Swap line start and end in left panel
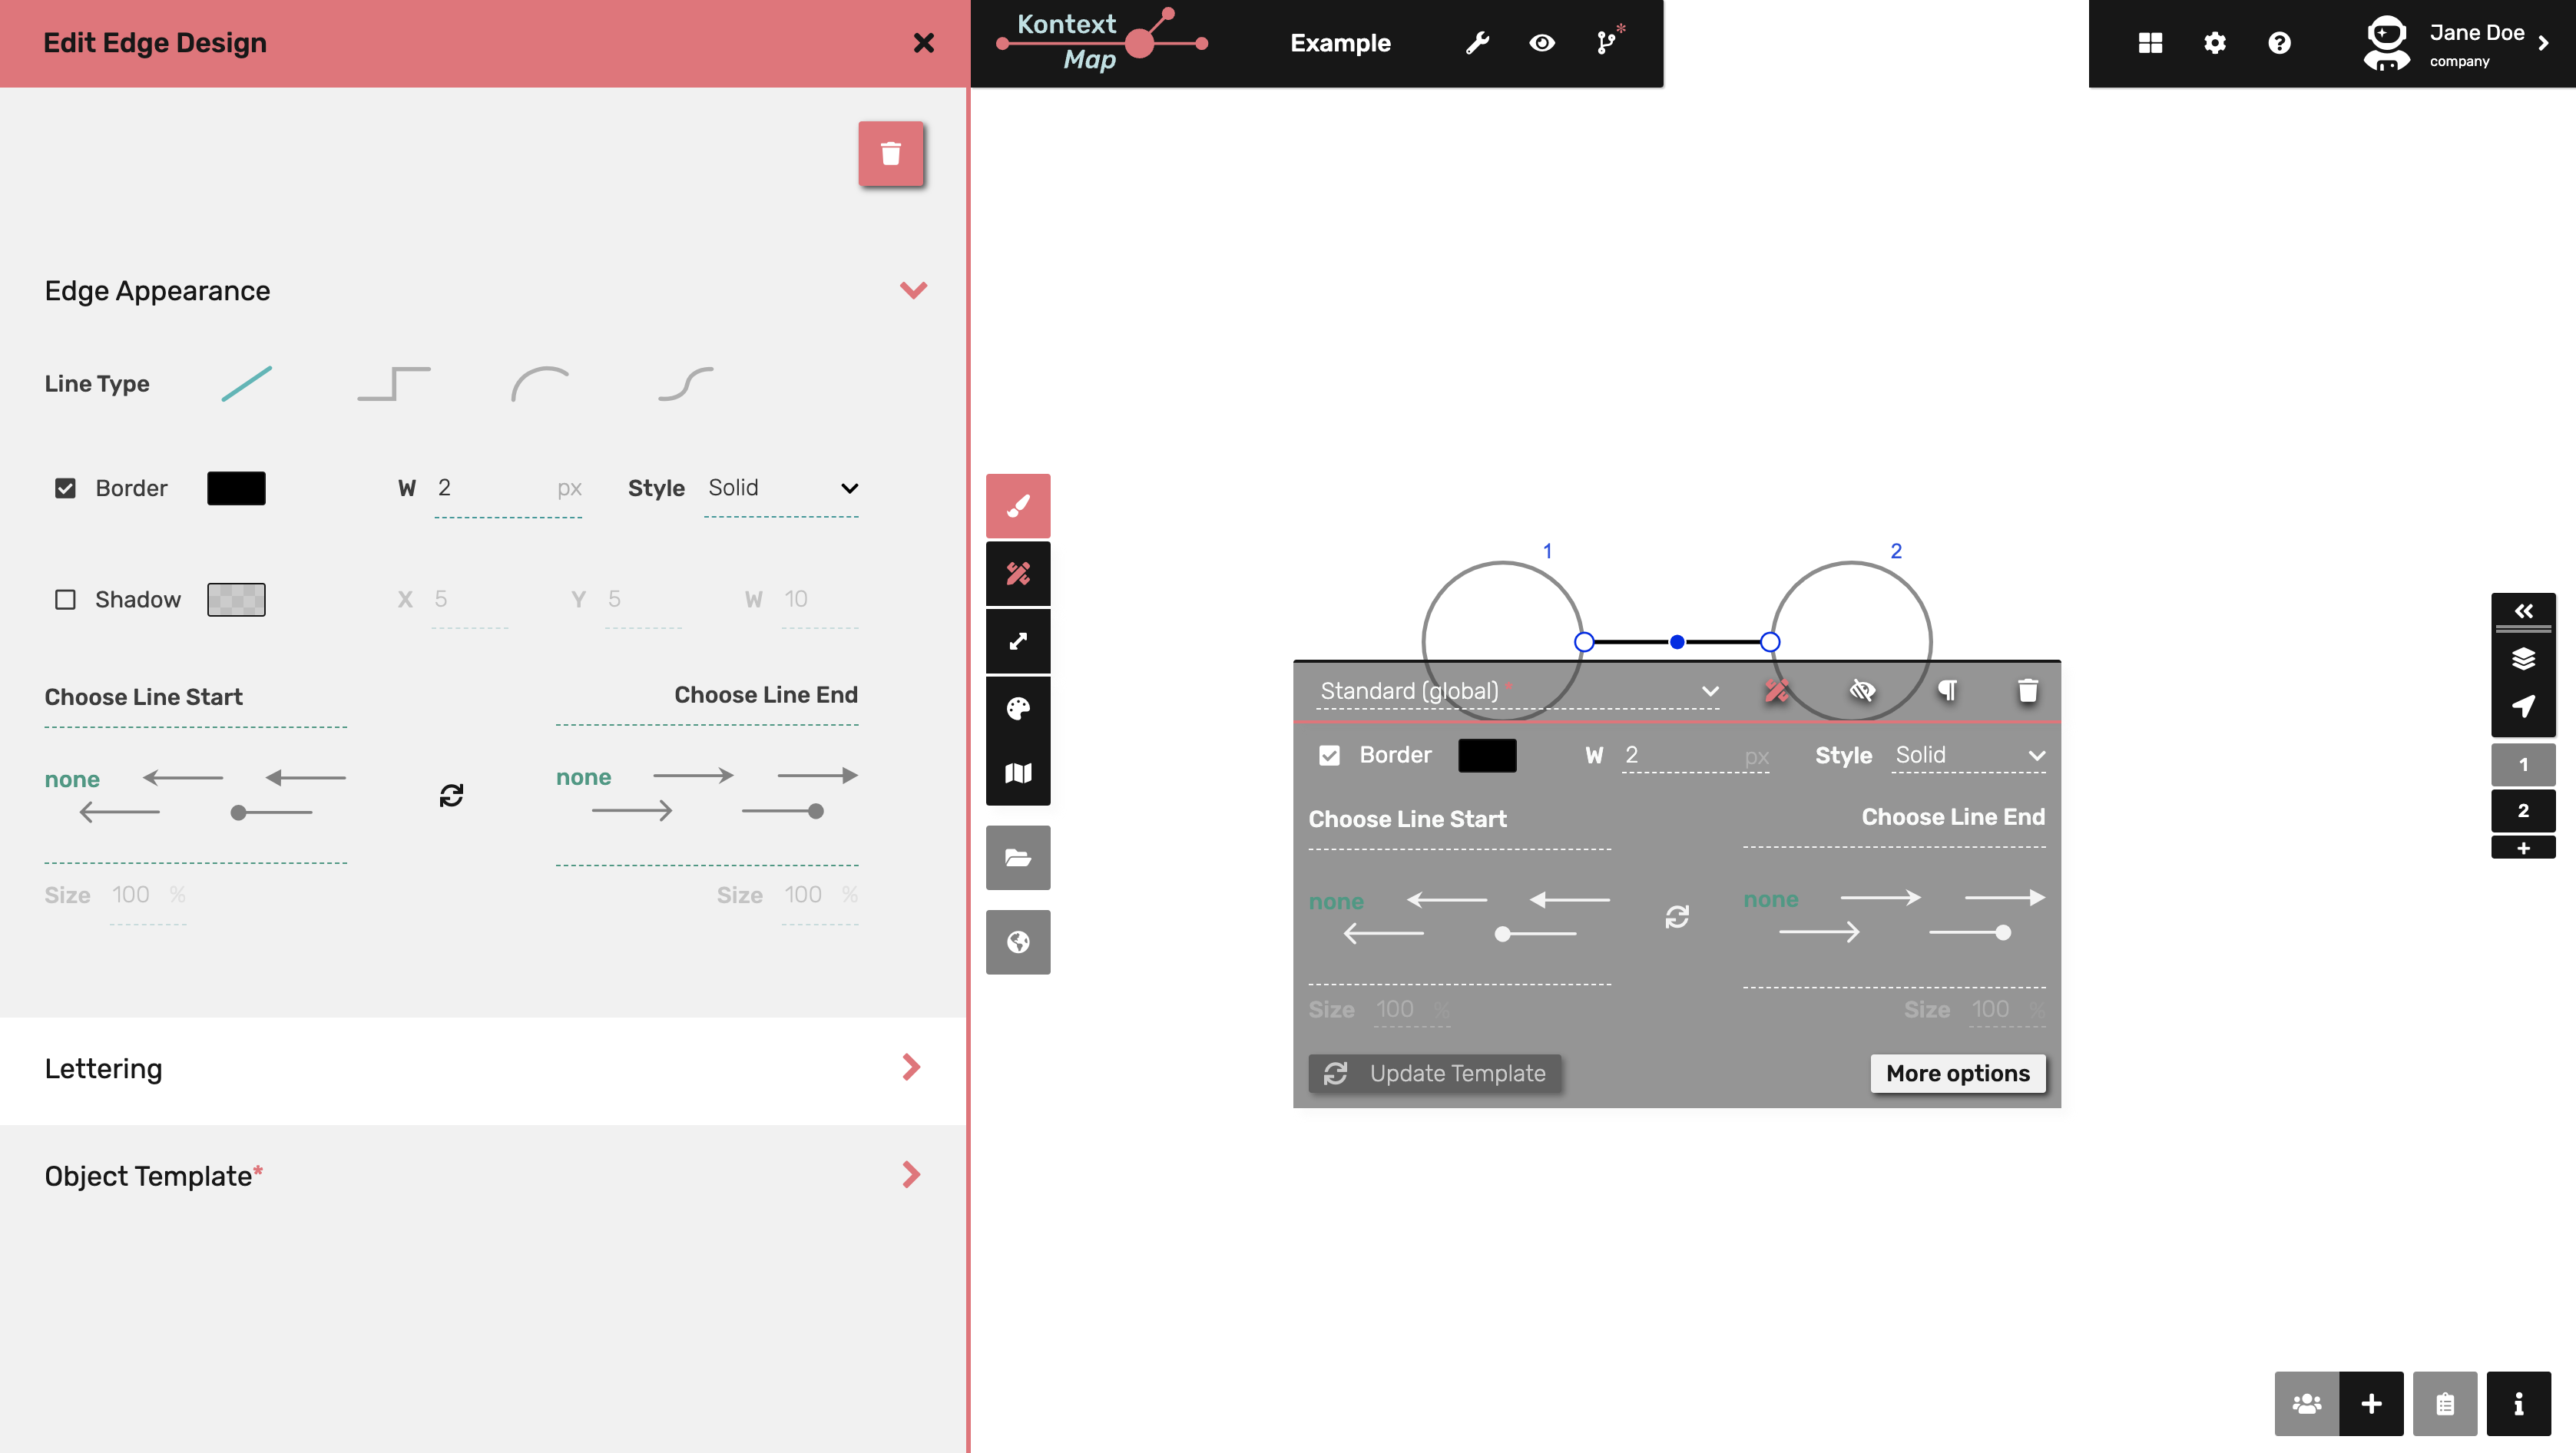Viewport: 2576px width, 1453px height. tap(451, 795)
